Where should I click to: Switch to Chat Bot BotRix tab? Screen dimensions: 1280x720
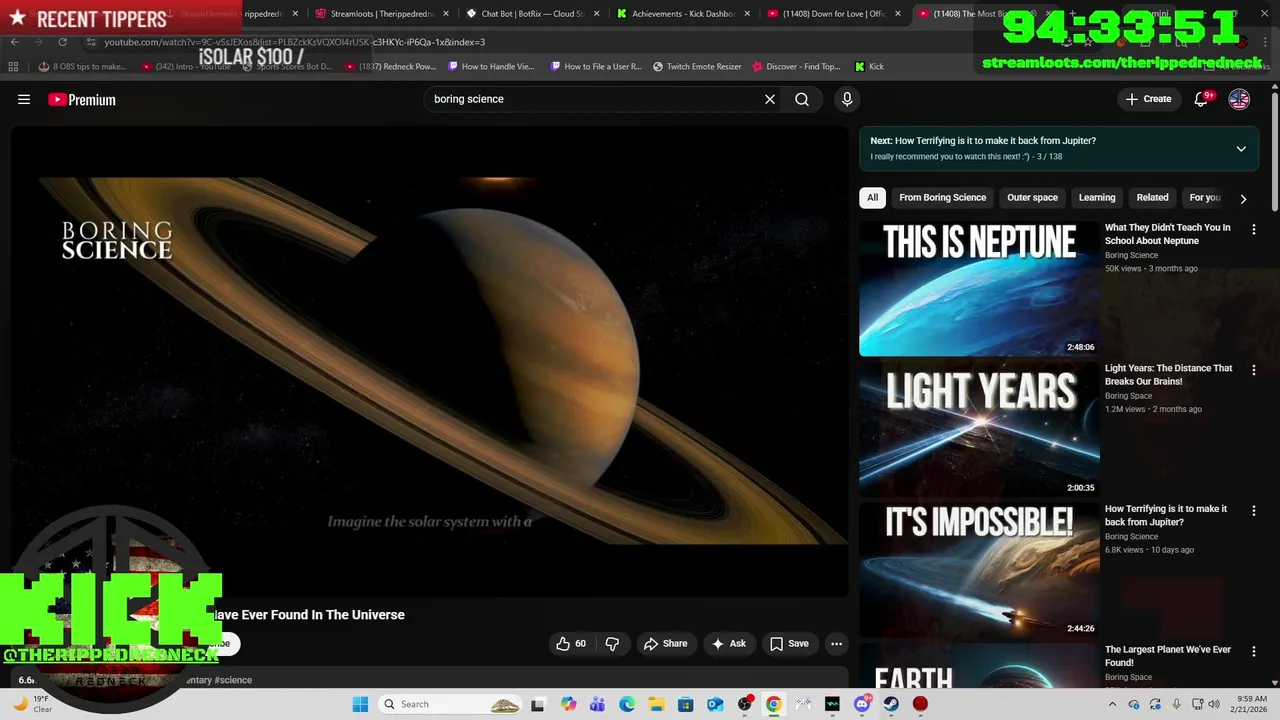tap(532, 14)
